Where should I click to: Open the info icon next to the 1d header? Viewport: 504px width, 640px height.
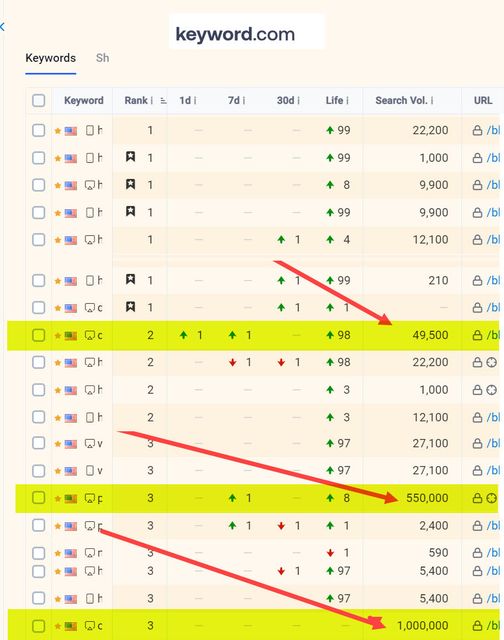point(195,100)
